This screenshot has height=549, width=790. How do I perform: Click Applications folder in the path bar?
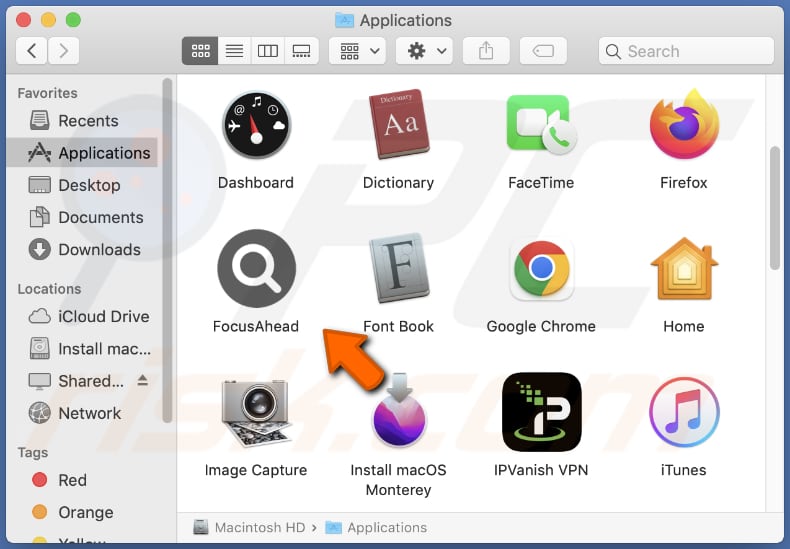(x=376, y=527)
